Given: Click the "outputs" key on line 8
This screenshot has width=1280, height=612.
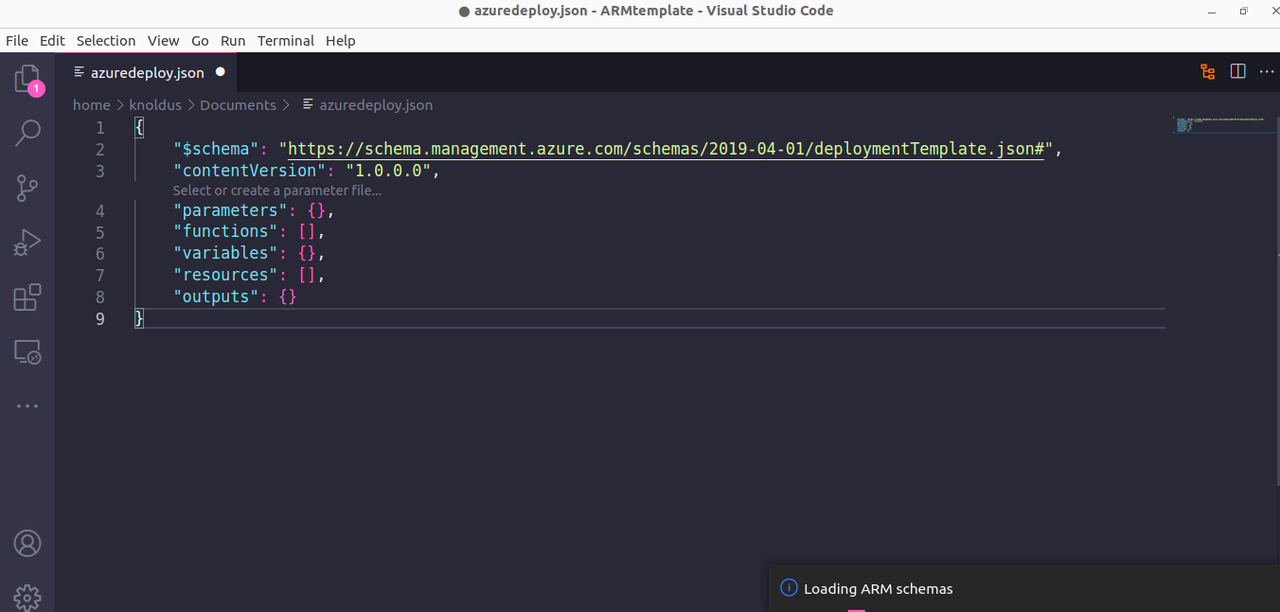Looking at the screenshot, I should pyautogui.click(x=216, y=297).
